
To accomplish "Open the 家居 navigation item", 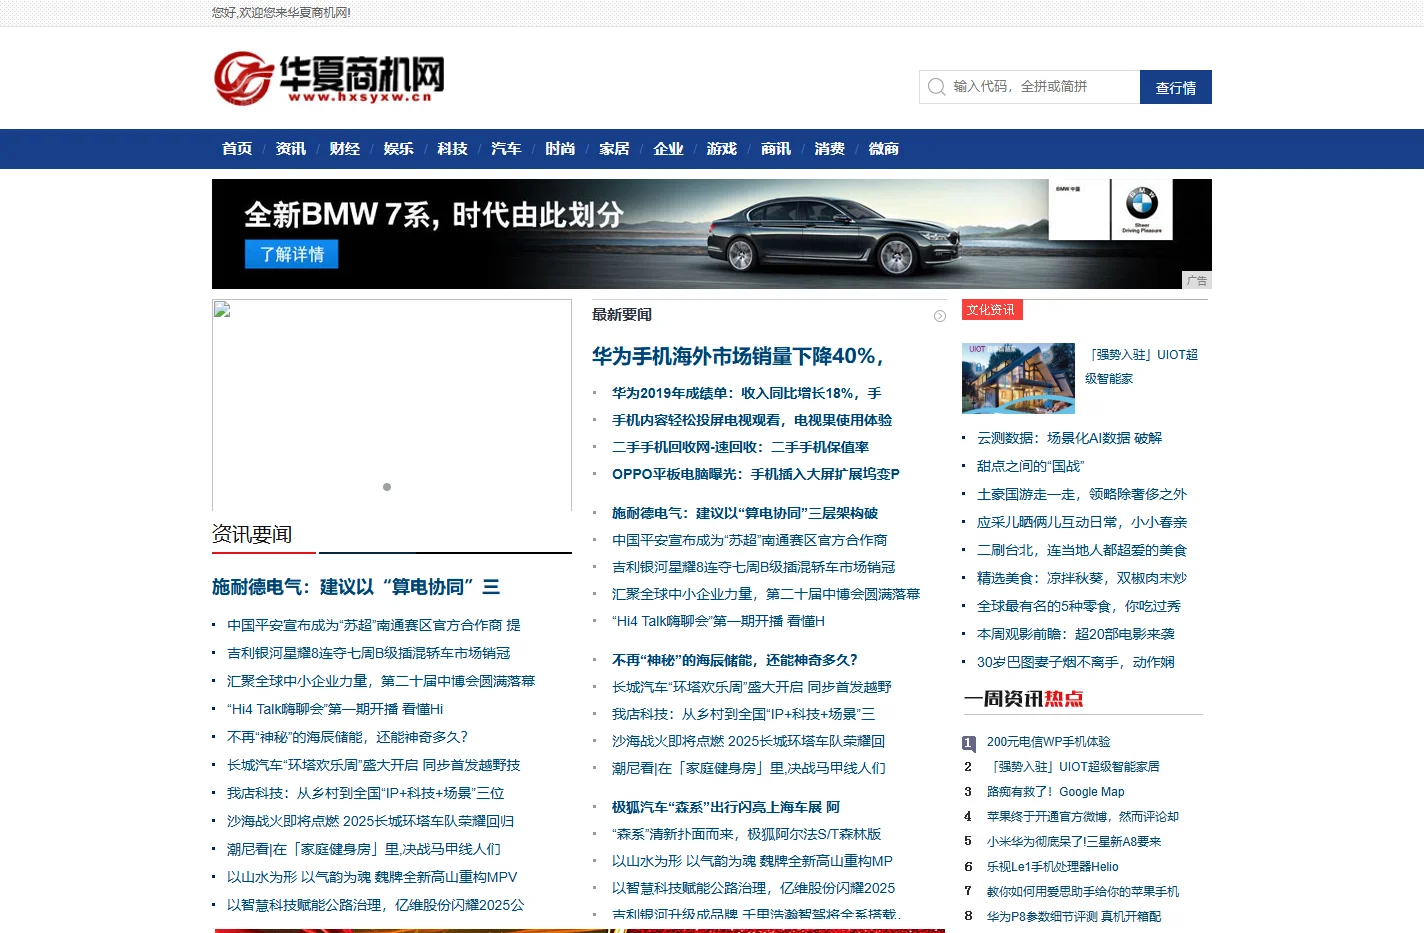I will coord(614,149).
